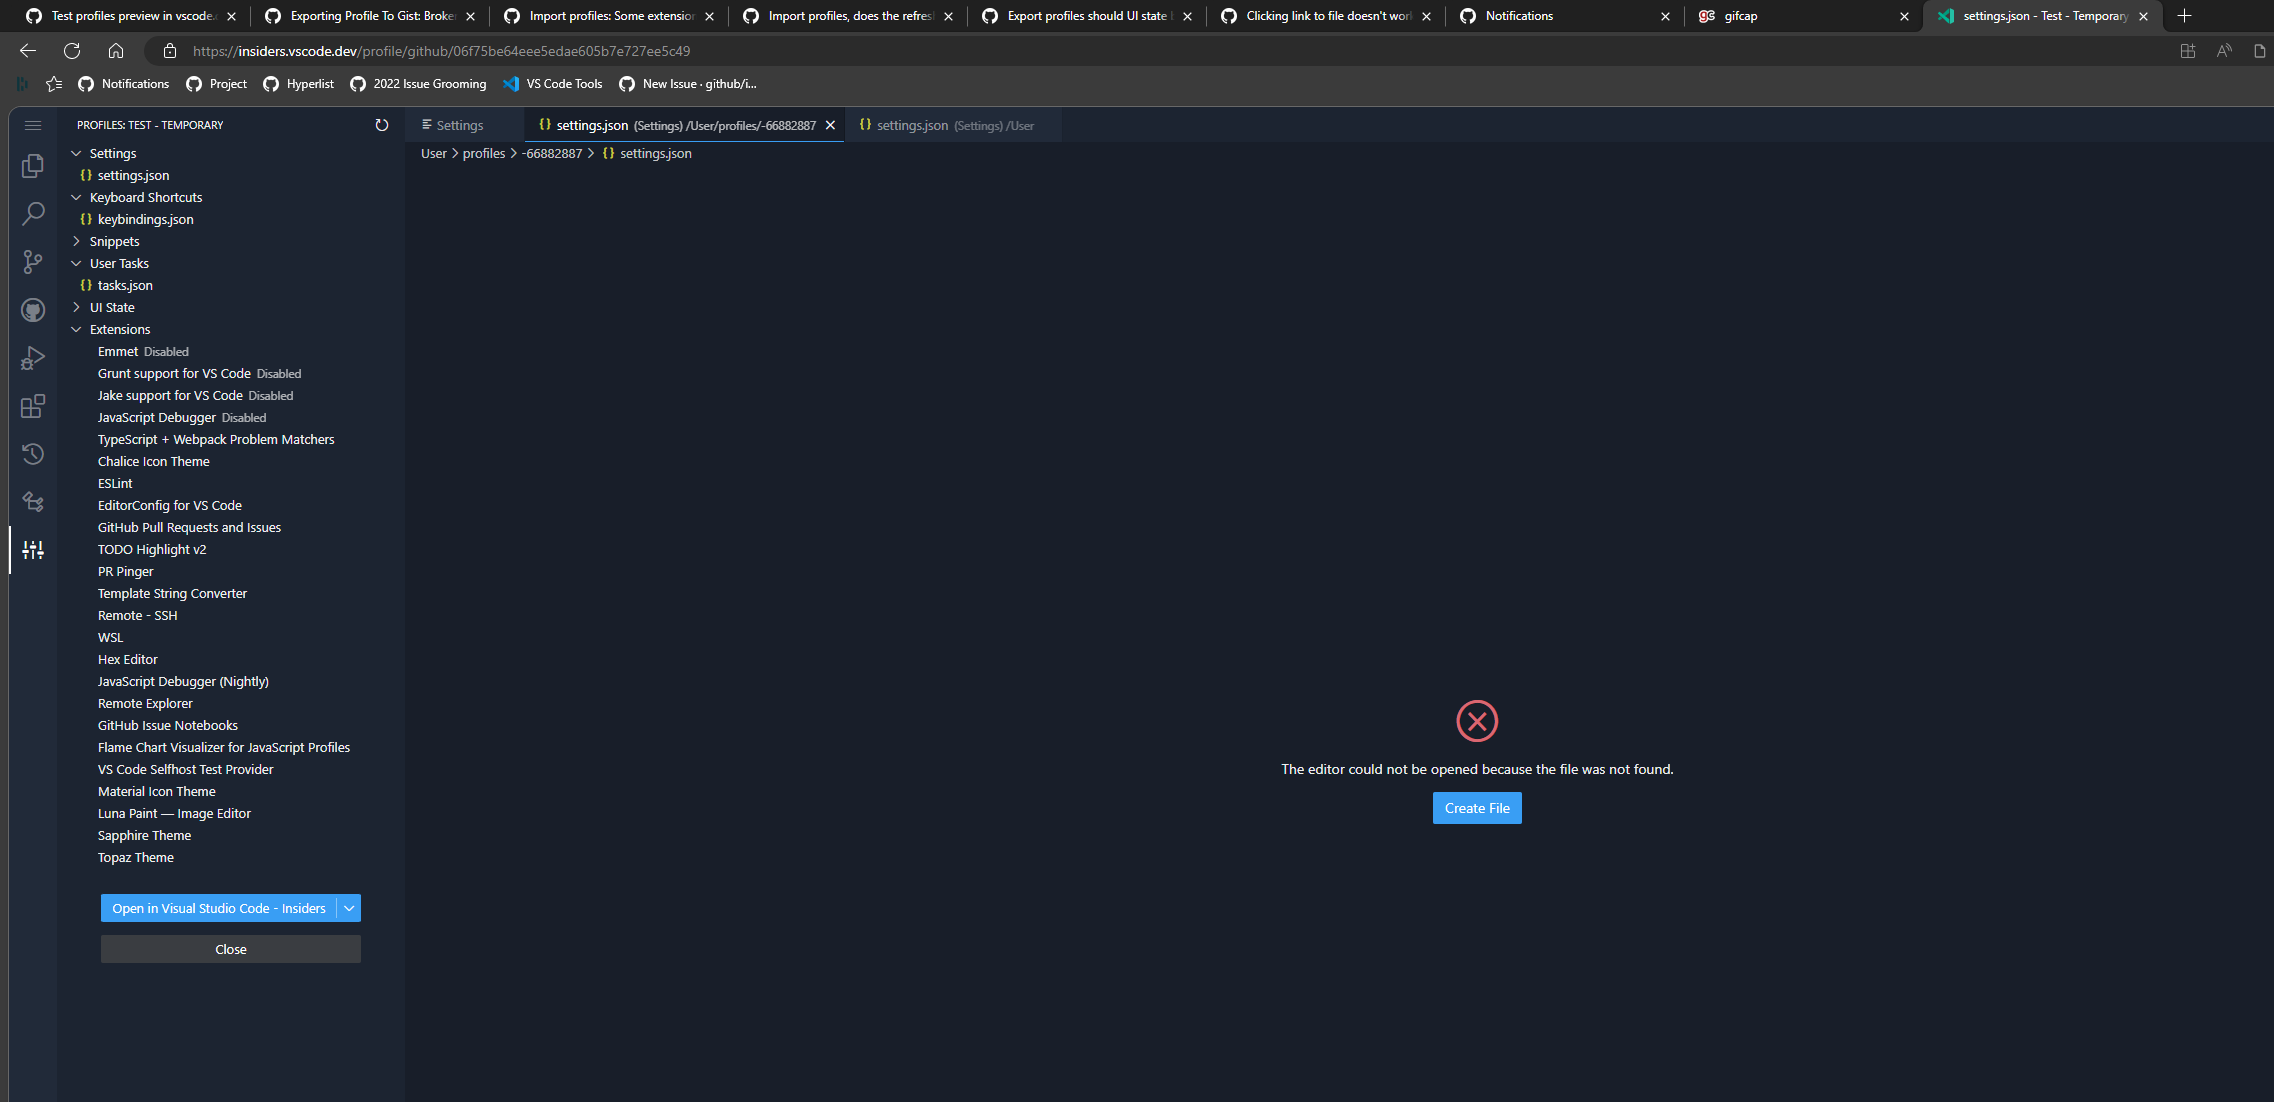Open the Source Control view
This screenshot has width=2274, height=1102.
[33, 262]
